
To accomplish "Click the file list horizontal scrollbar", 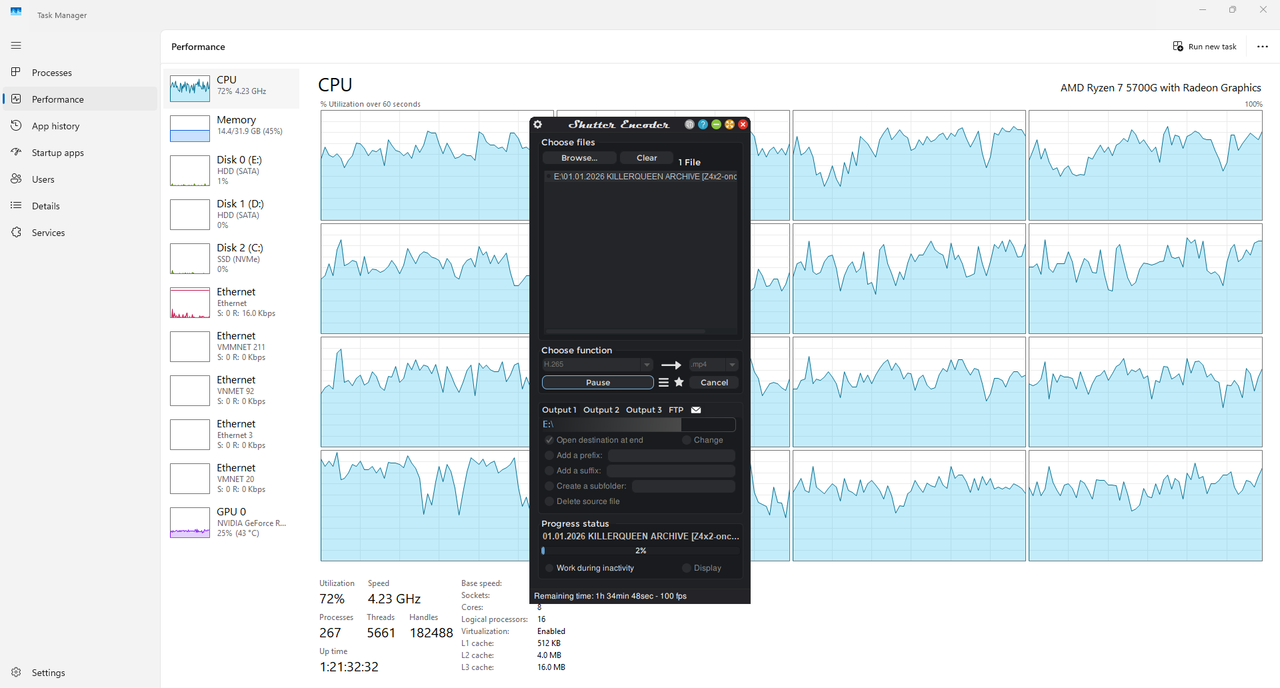I will [624, 331].
